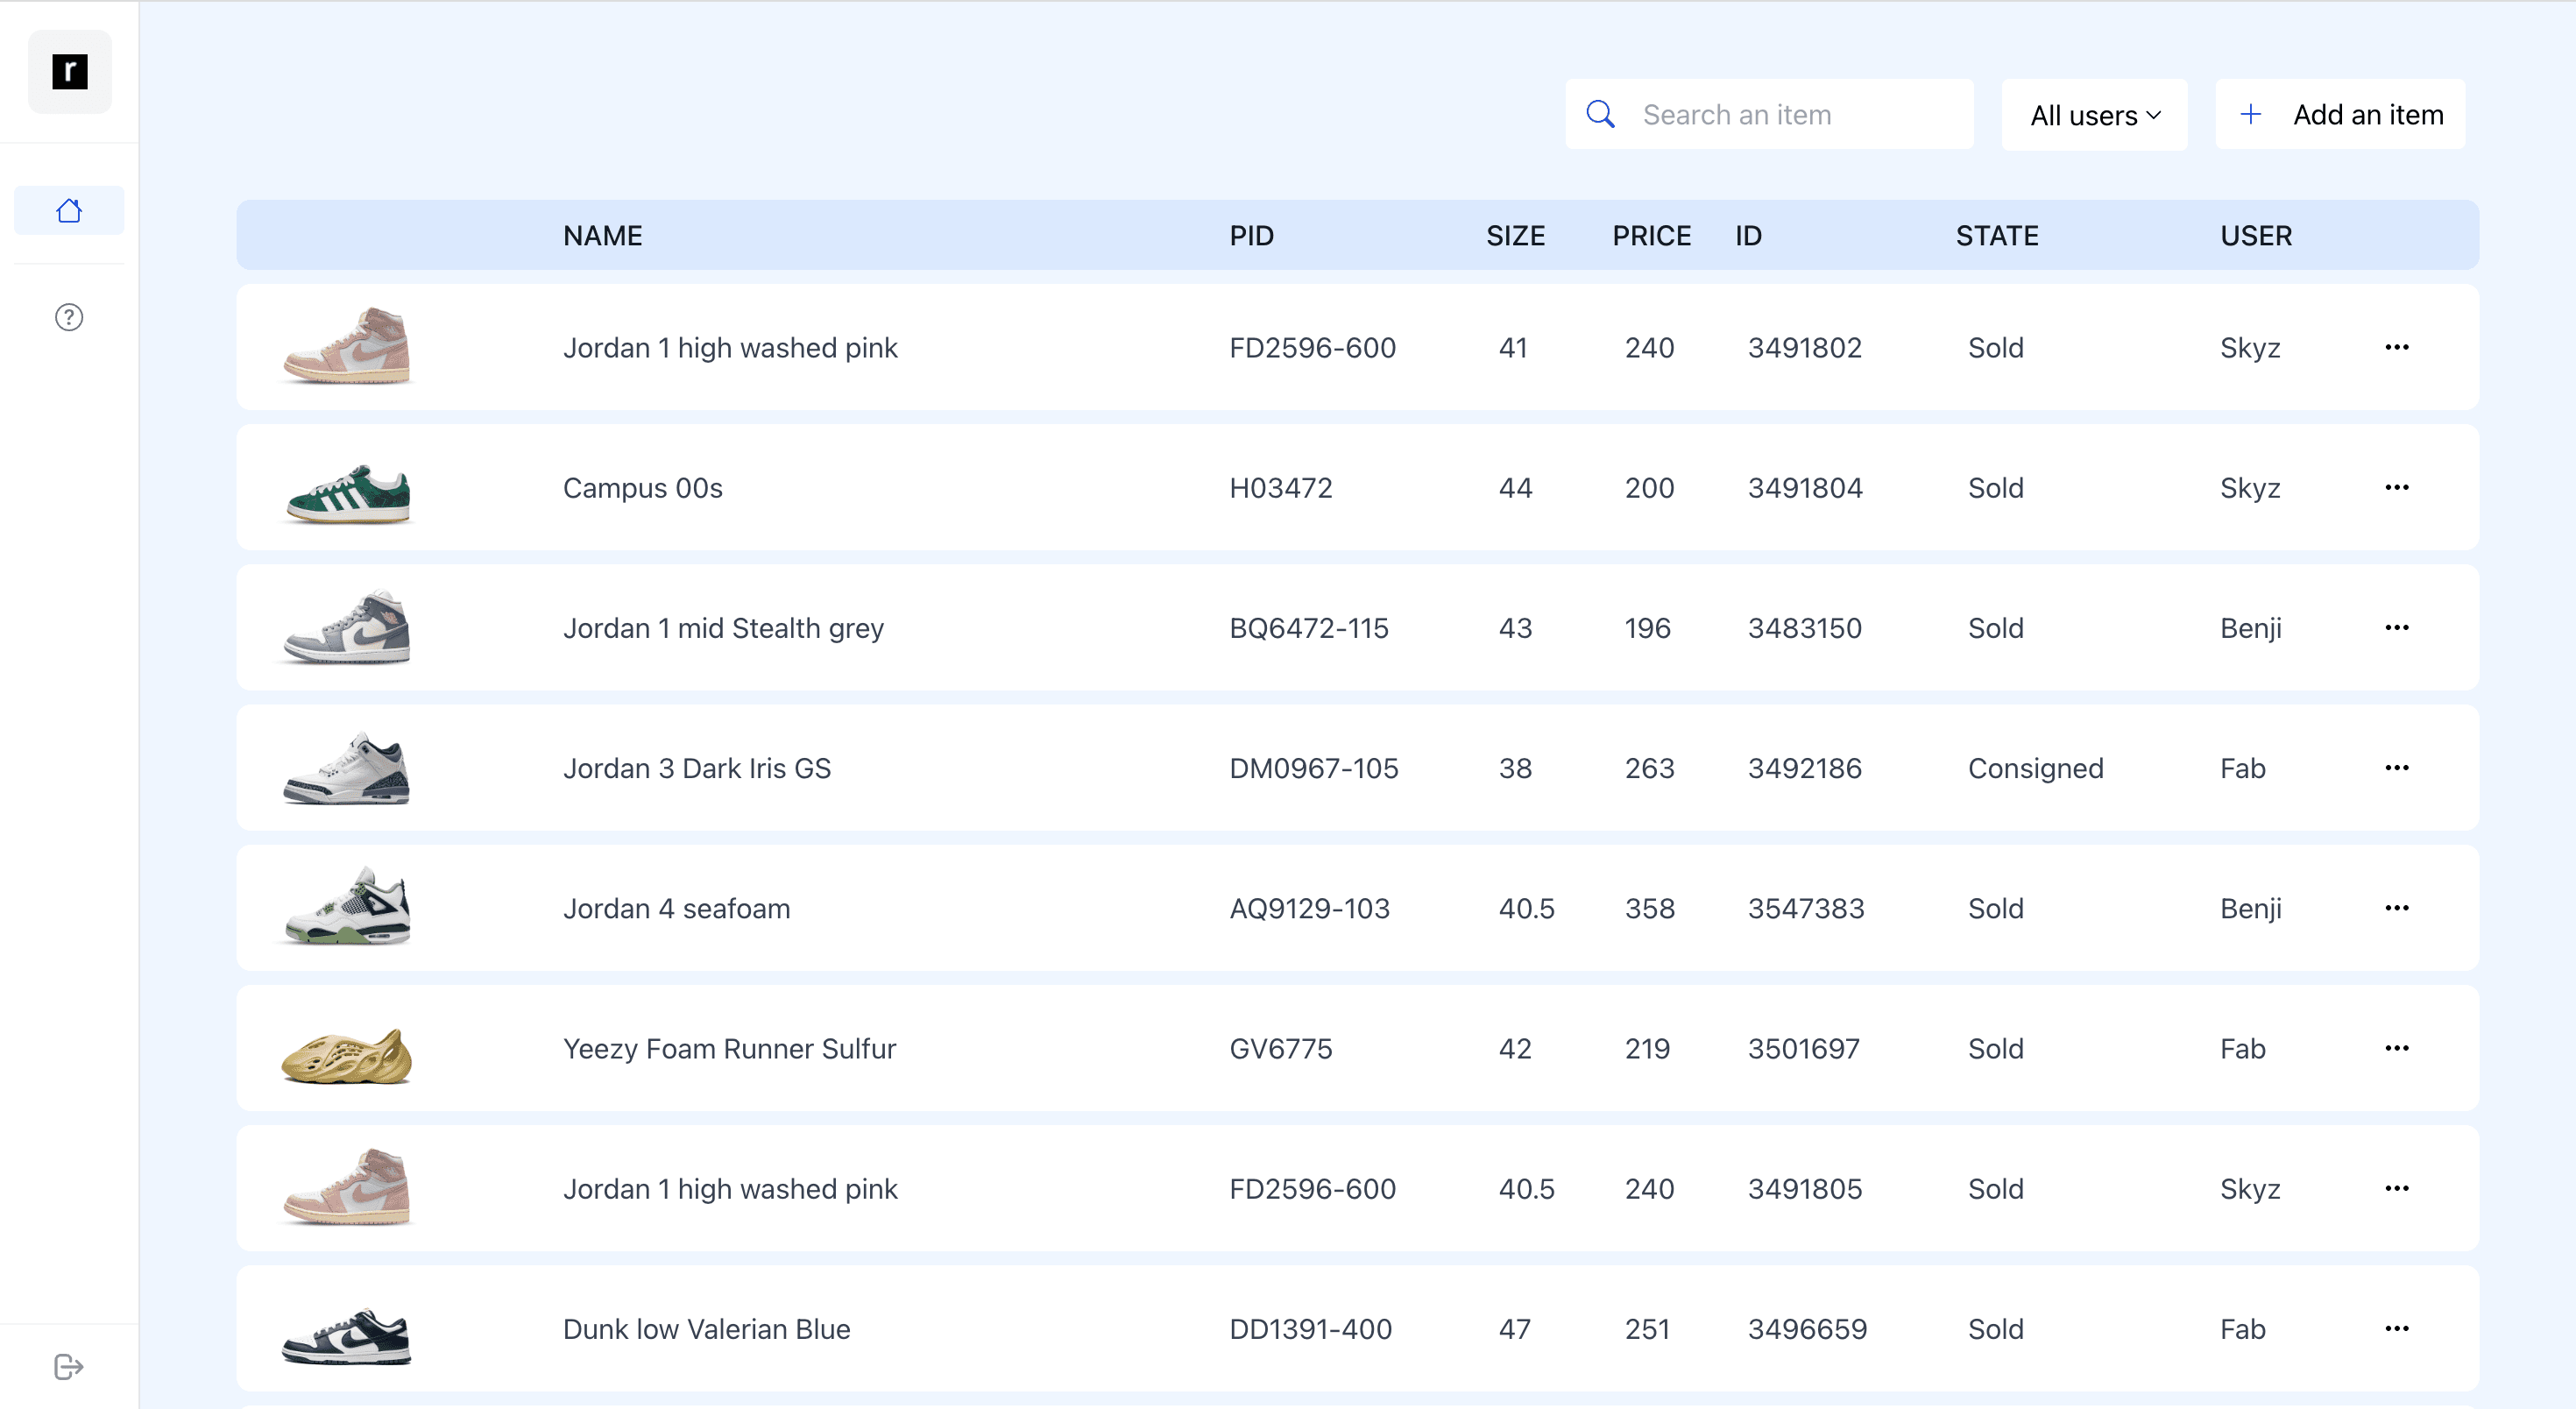Open options menu for Yeezy Foam Runner Sulfur

pyautogui.click(x=2396, y=1048)
